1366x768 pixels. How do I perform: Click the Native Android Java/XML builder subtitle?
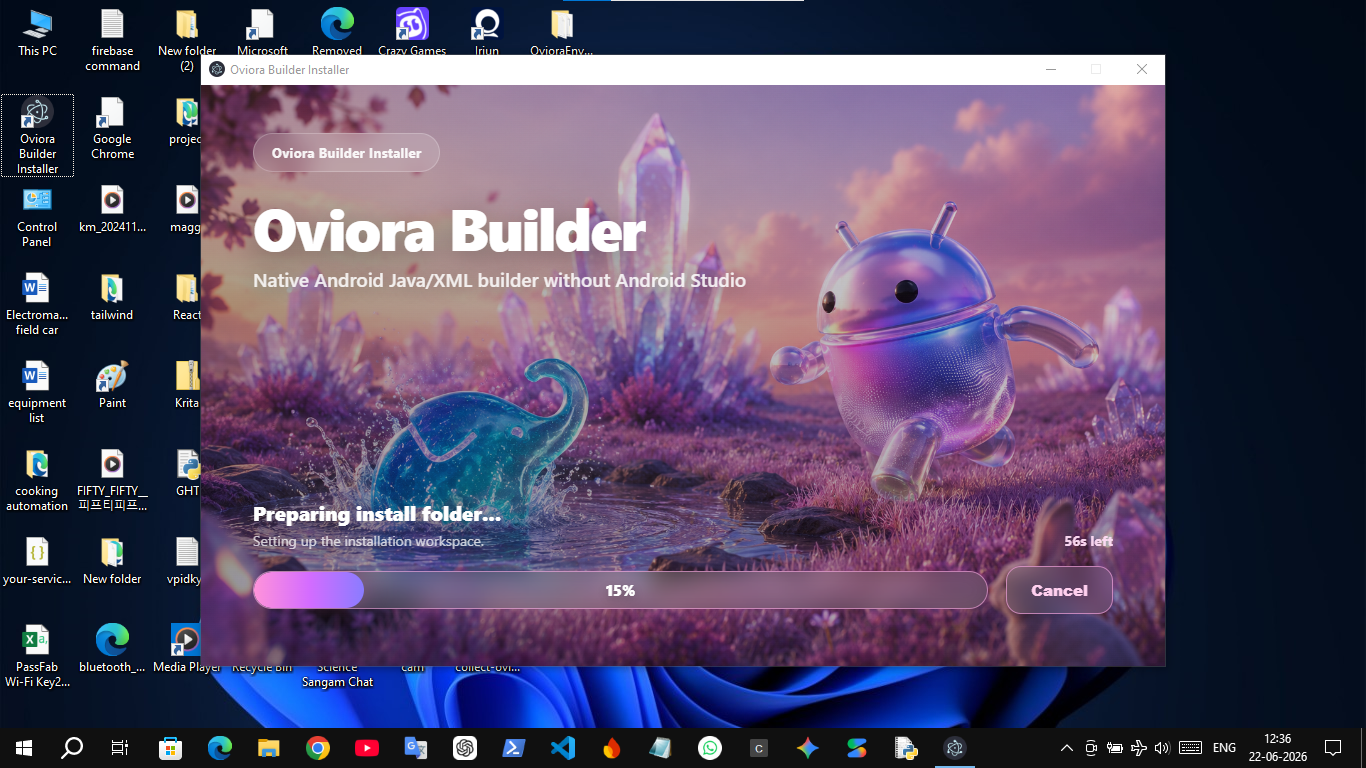[499, 280]
